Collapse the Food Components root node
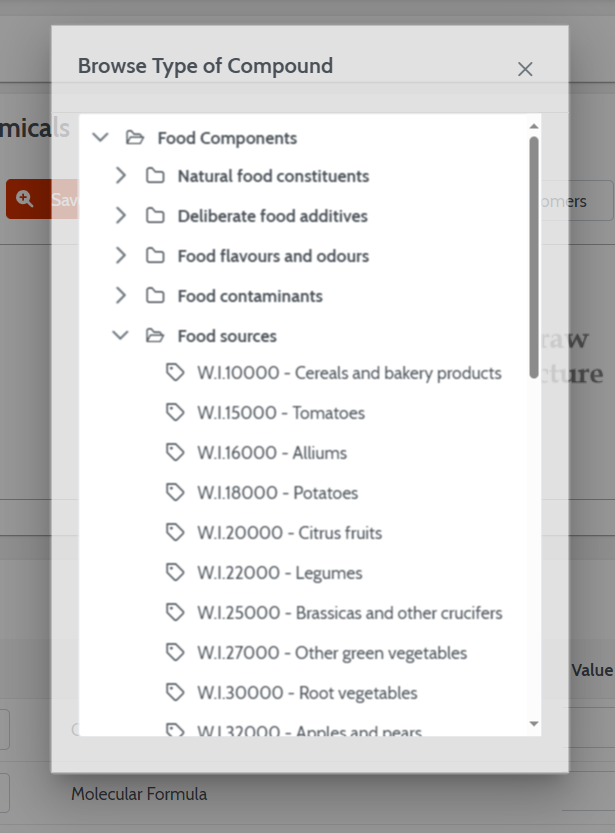The image size is (615, 833). 100,138
